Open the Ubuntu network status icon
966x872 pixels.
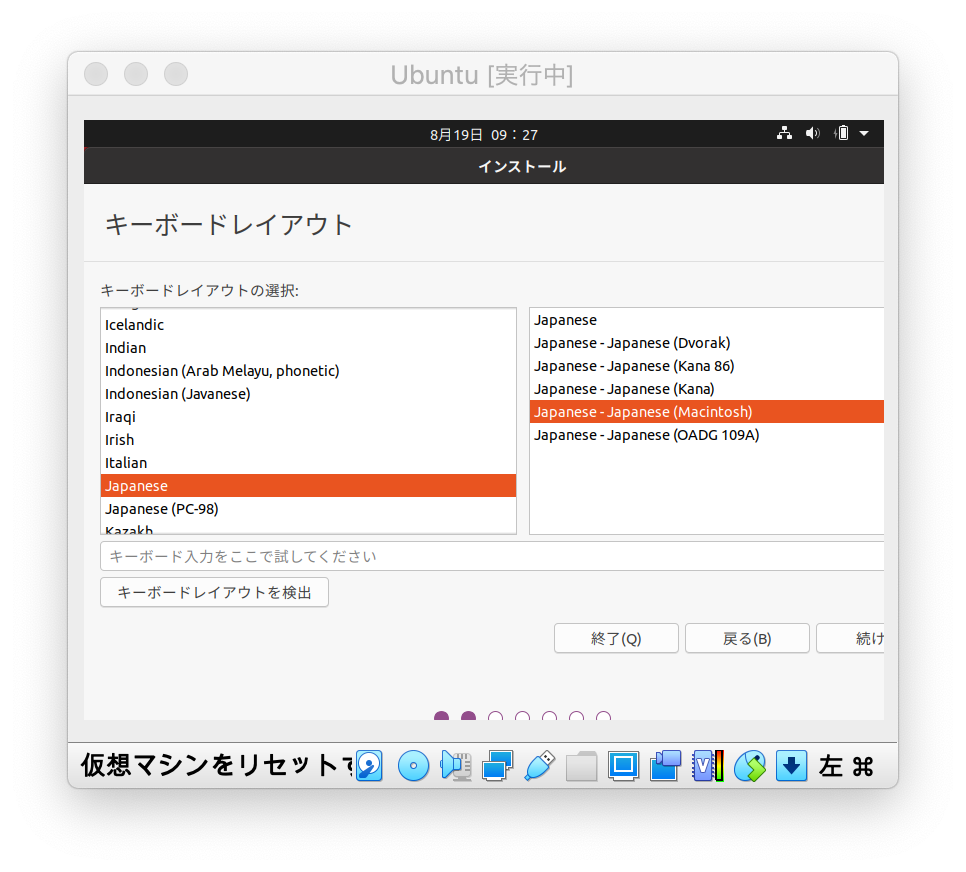(784, 133)
